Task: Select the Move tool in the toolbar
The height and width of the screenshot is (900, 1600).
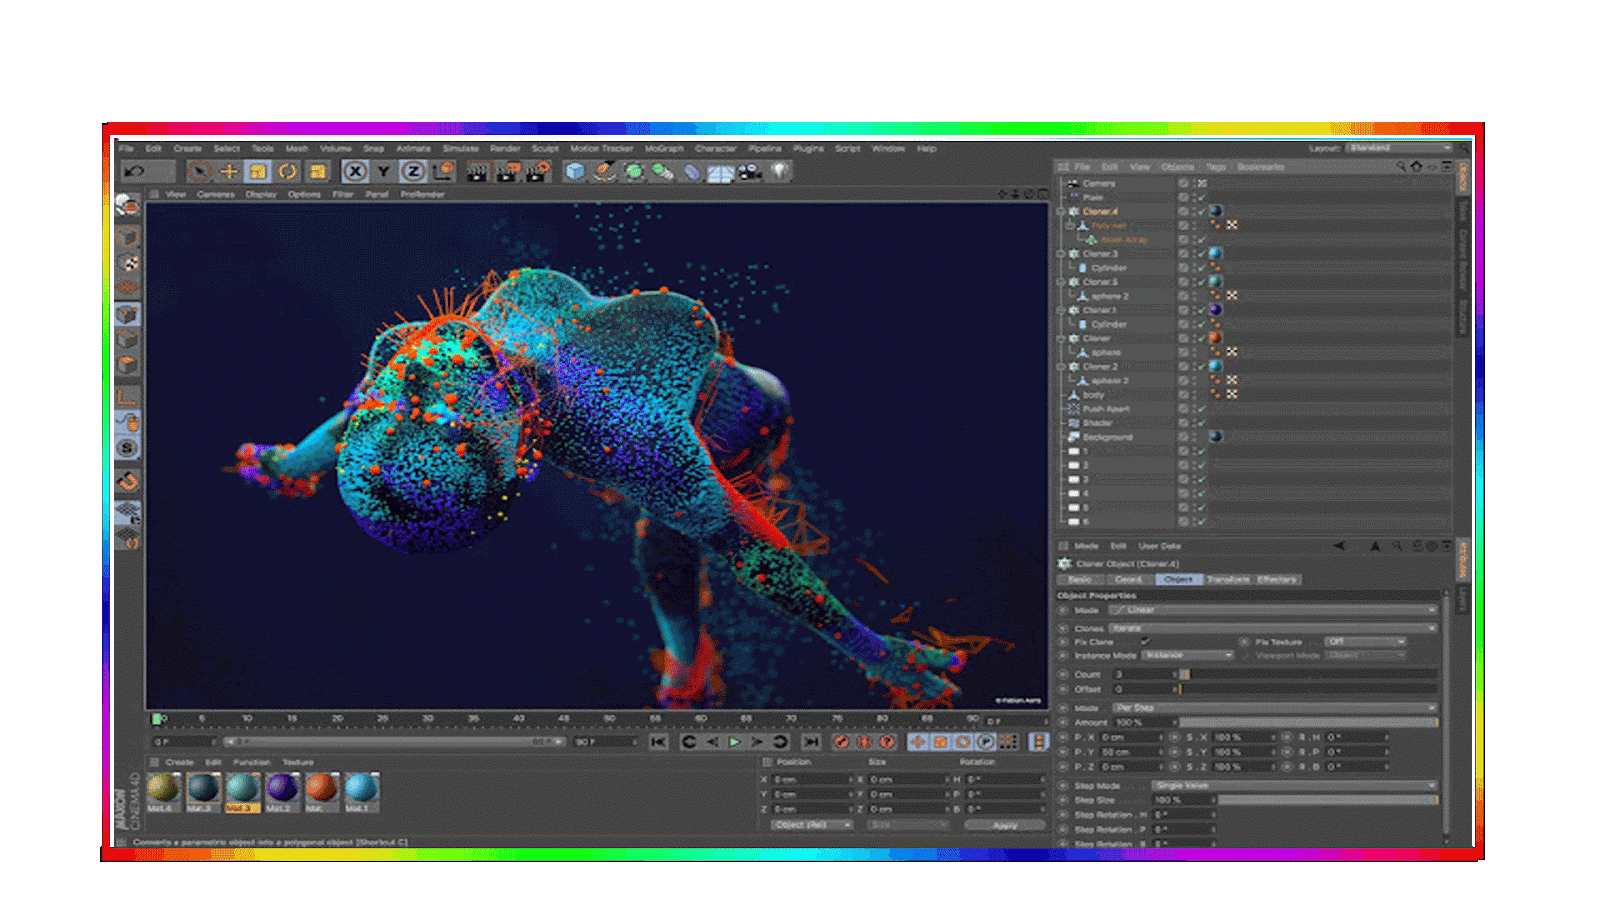Action: (228, 171)
